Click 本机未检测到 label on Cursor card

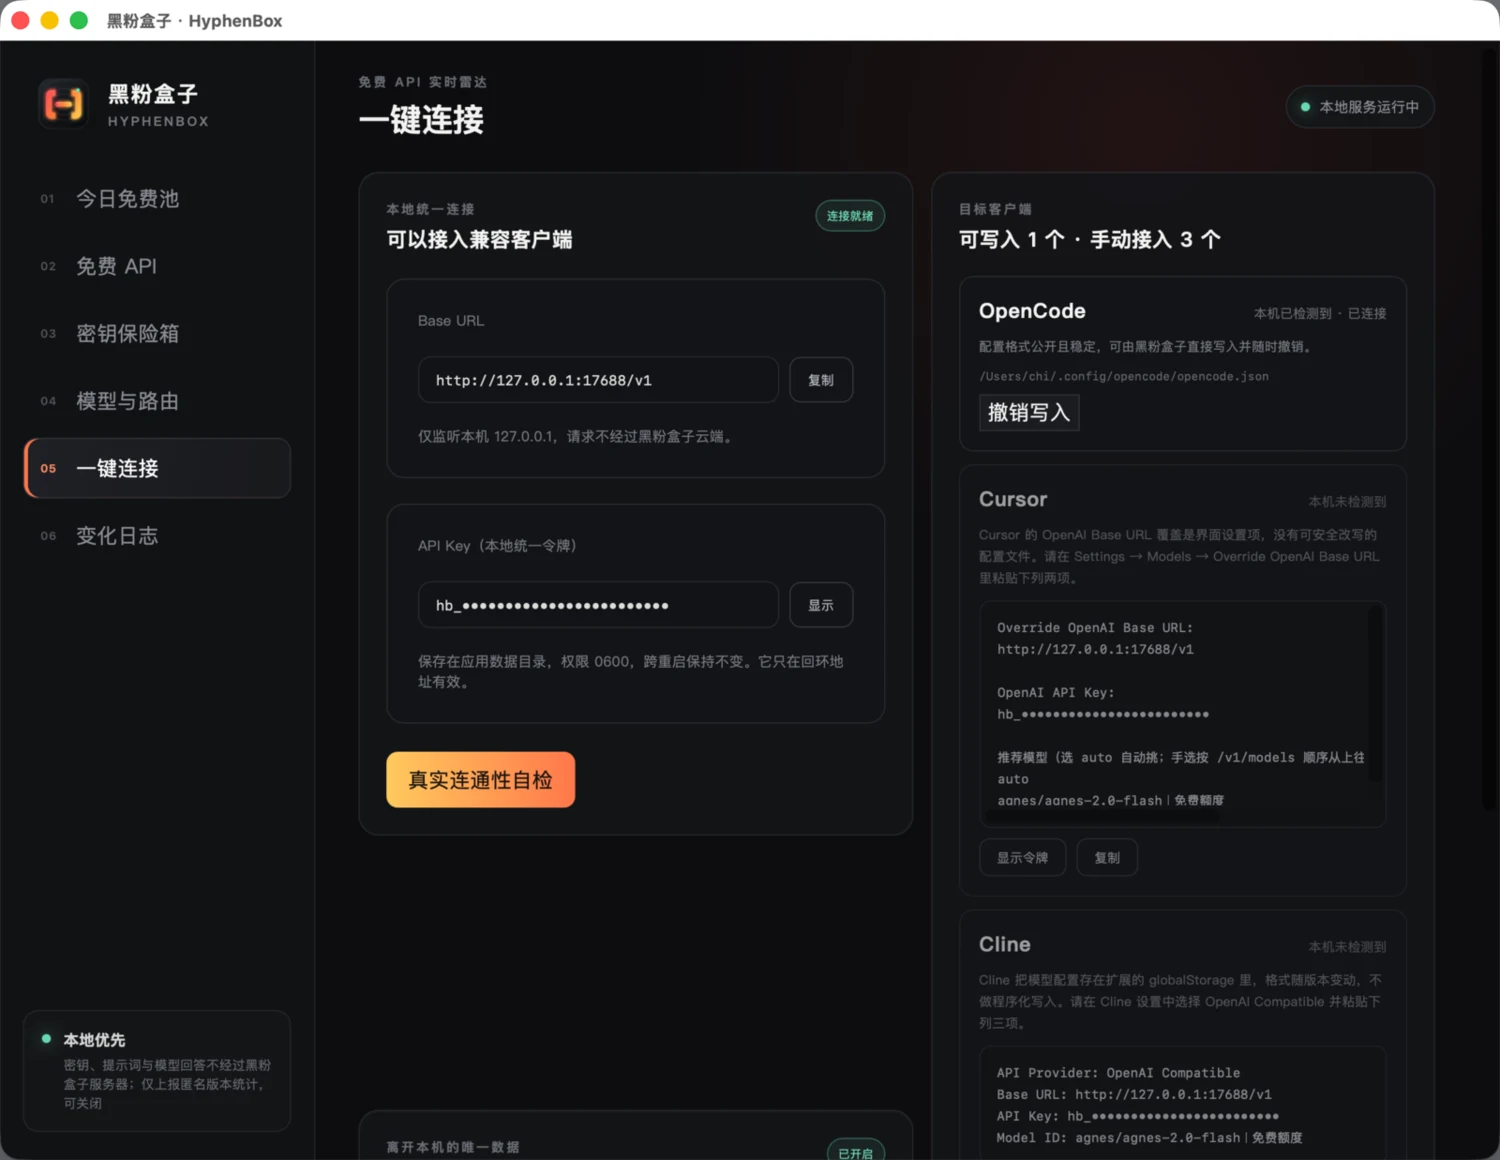[x=1347, y=502]
